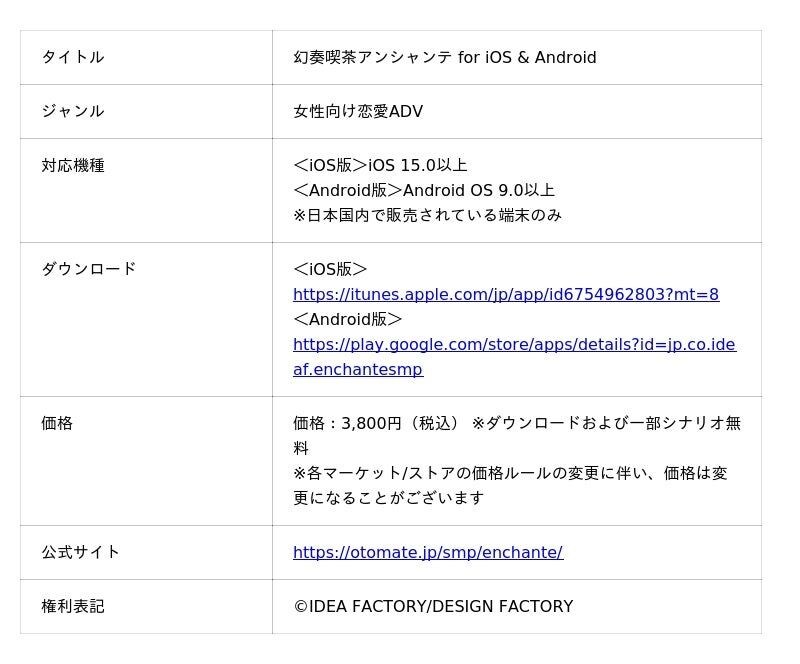Click the iOS 15.0以上 requirement line
The image size is (800, 664).
pyautogui.click(x=381, y=165)
